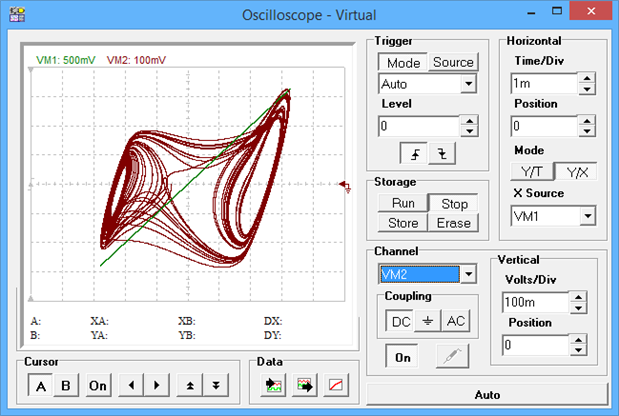
Task: Move cursor left with the left arrow button
Action: (131, 385)
